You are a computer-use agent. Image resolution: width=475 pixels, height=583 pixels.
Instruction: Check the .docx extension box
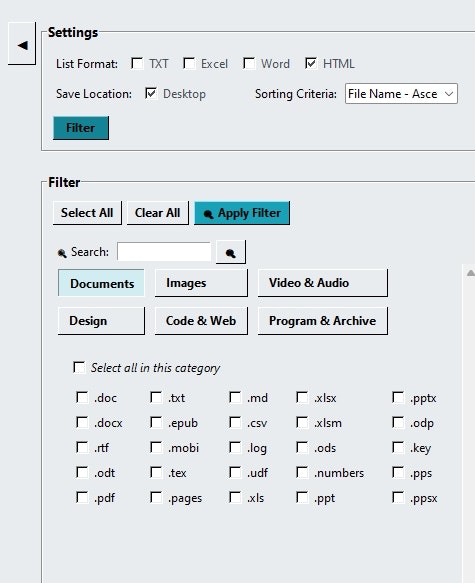[82, 422]
